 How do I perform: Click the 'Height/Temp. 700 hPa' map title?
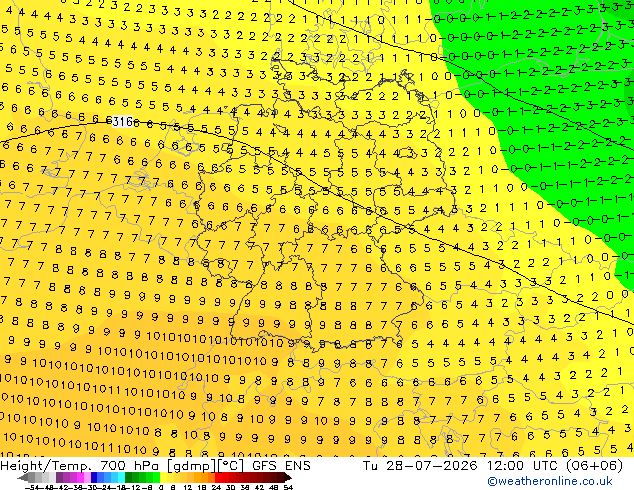click(82, 466)
